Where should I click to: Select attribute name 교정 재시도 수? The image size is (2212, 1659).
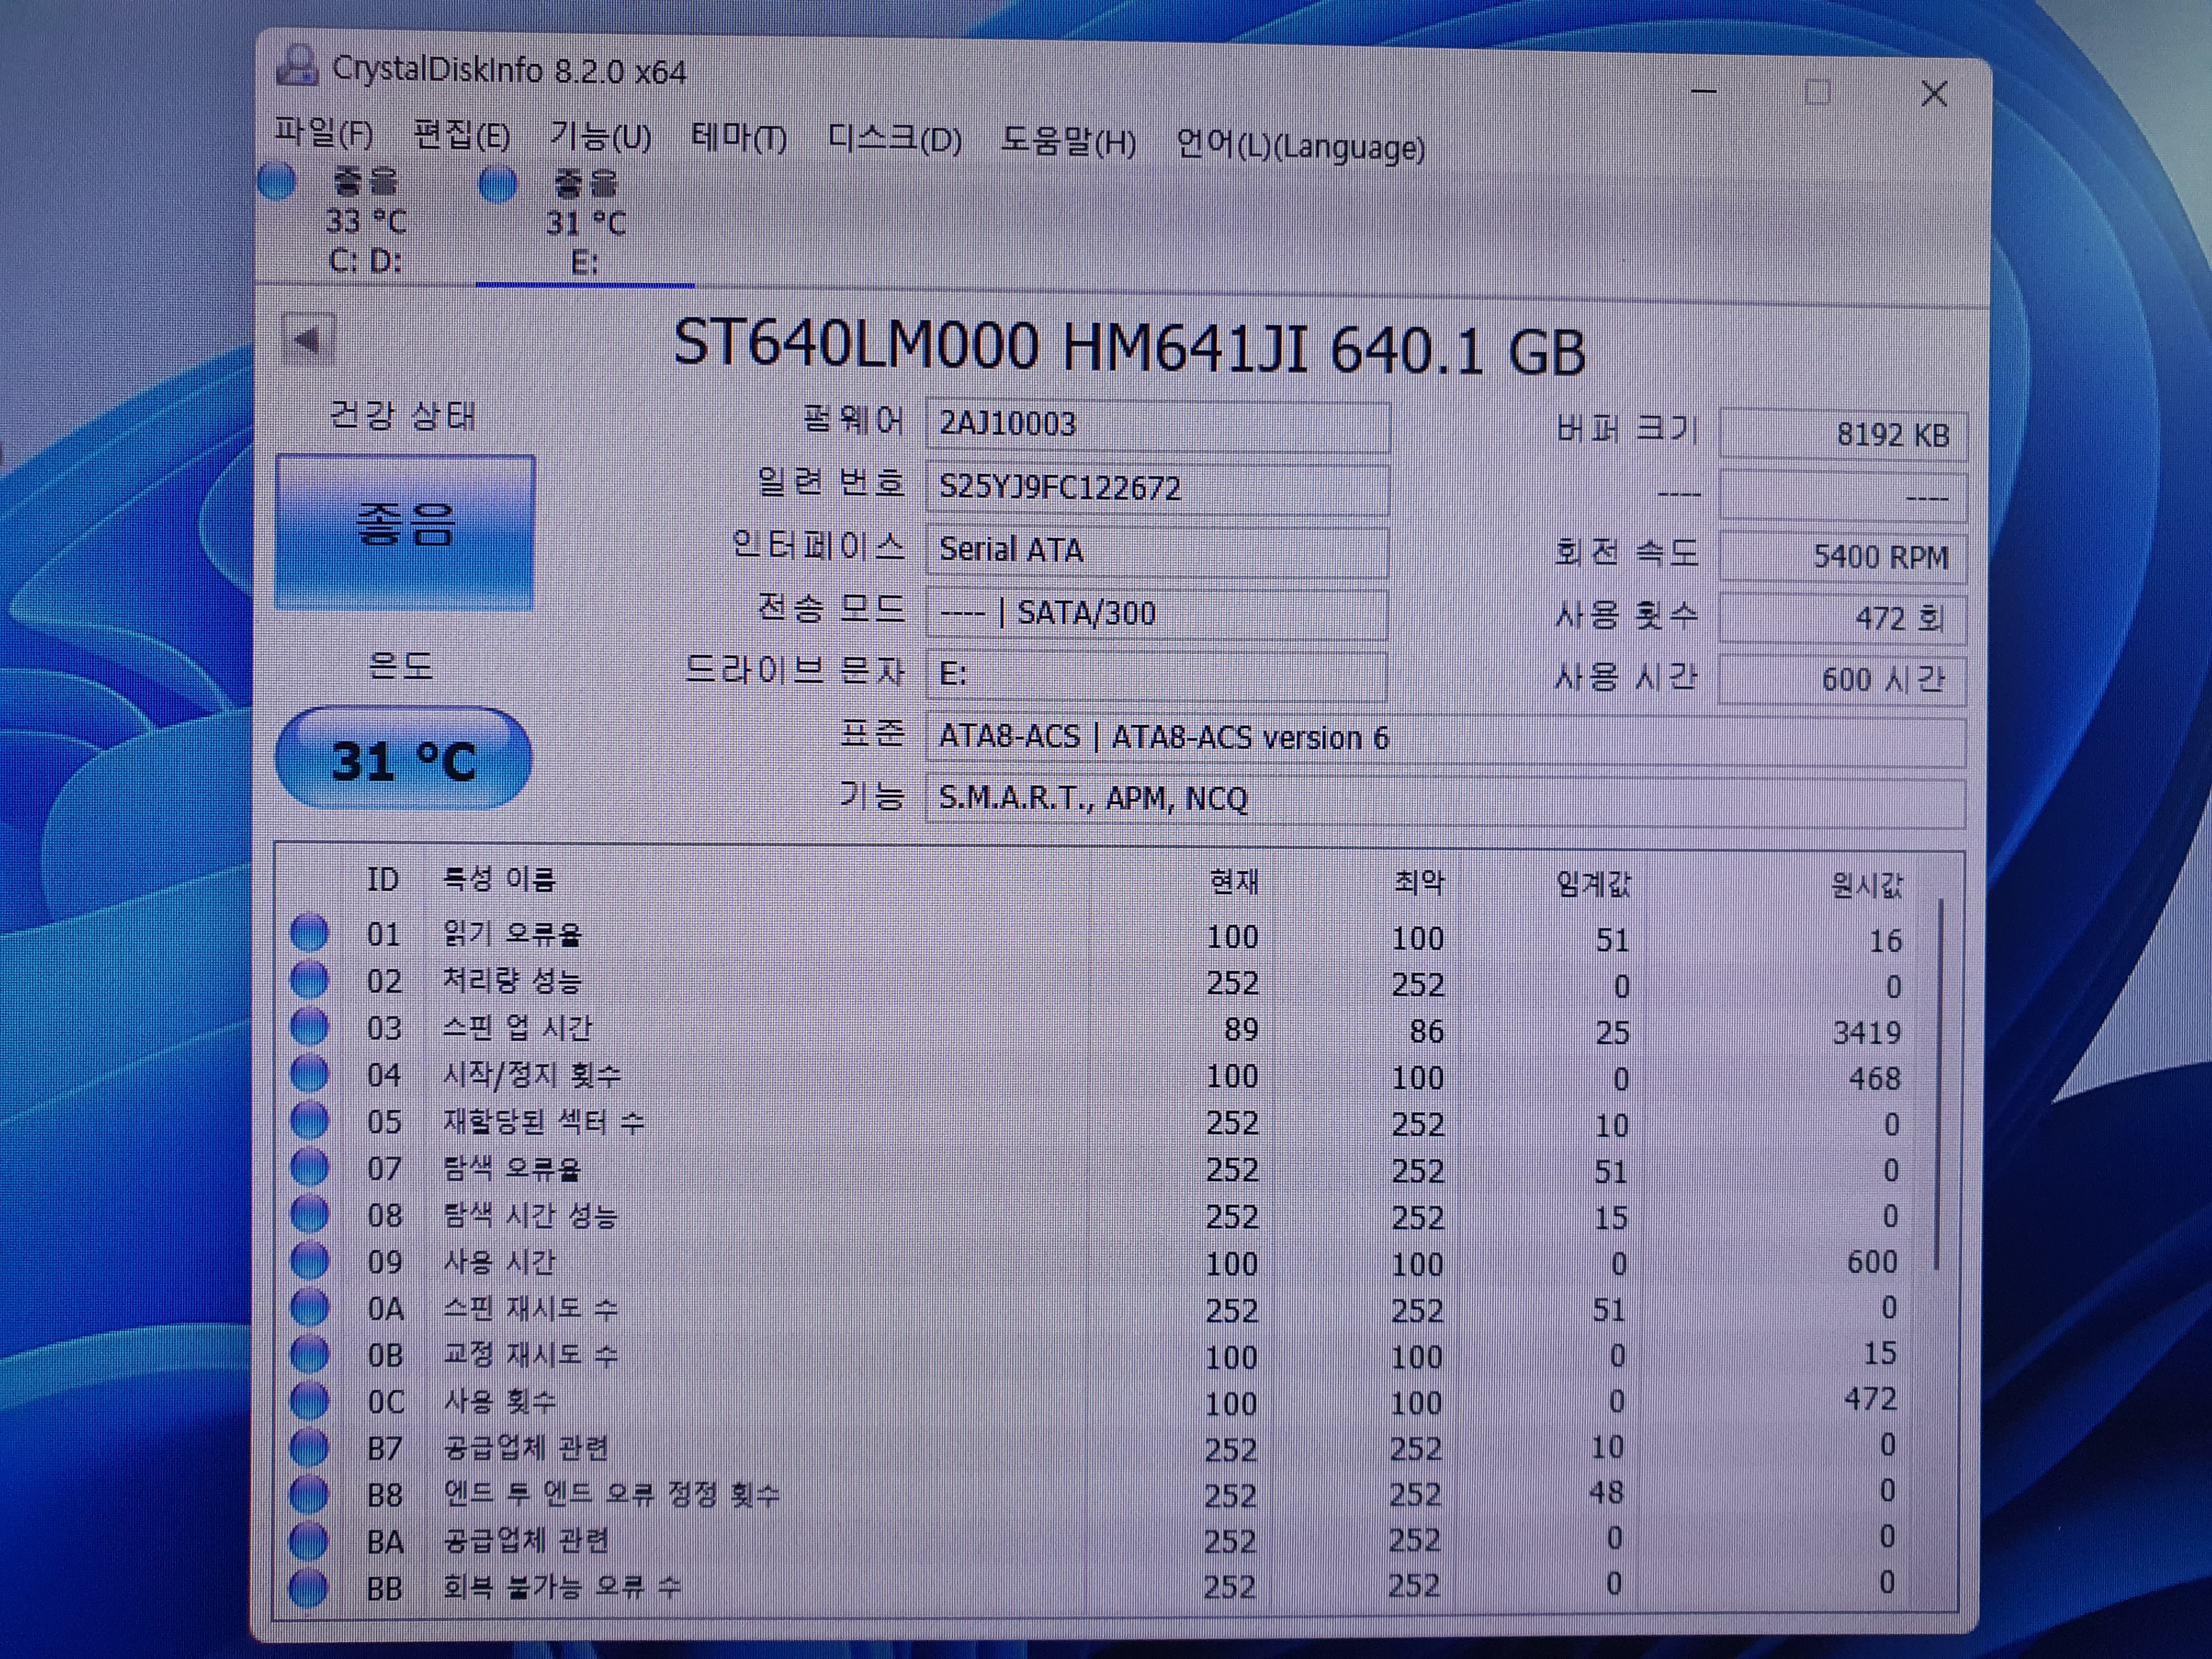tap(530, 1356)
